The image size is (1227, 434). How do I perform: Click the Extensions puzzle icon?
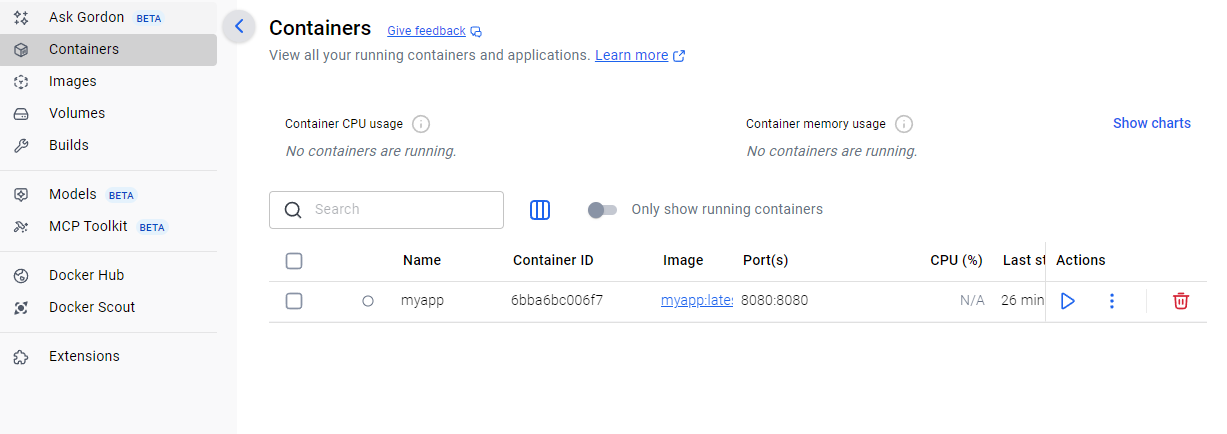pyautogui.click(x=21, y=357)
